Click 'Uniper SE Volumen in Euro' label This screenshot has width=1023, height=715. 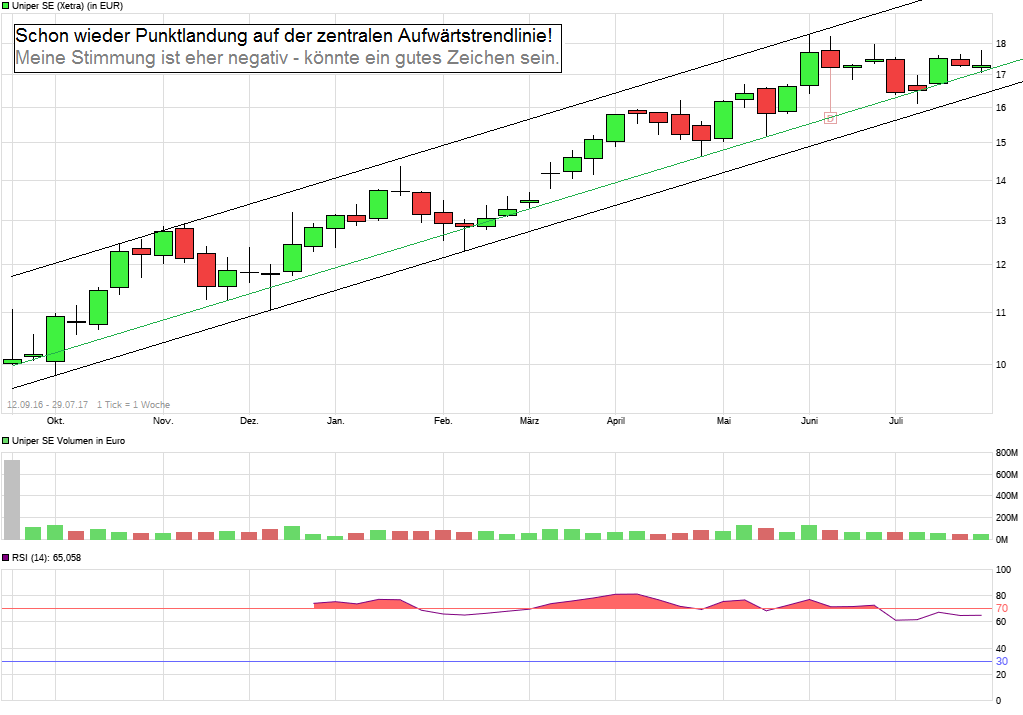[x=69, y=441]
